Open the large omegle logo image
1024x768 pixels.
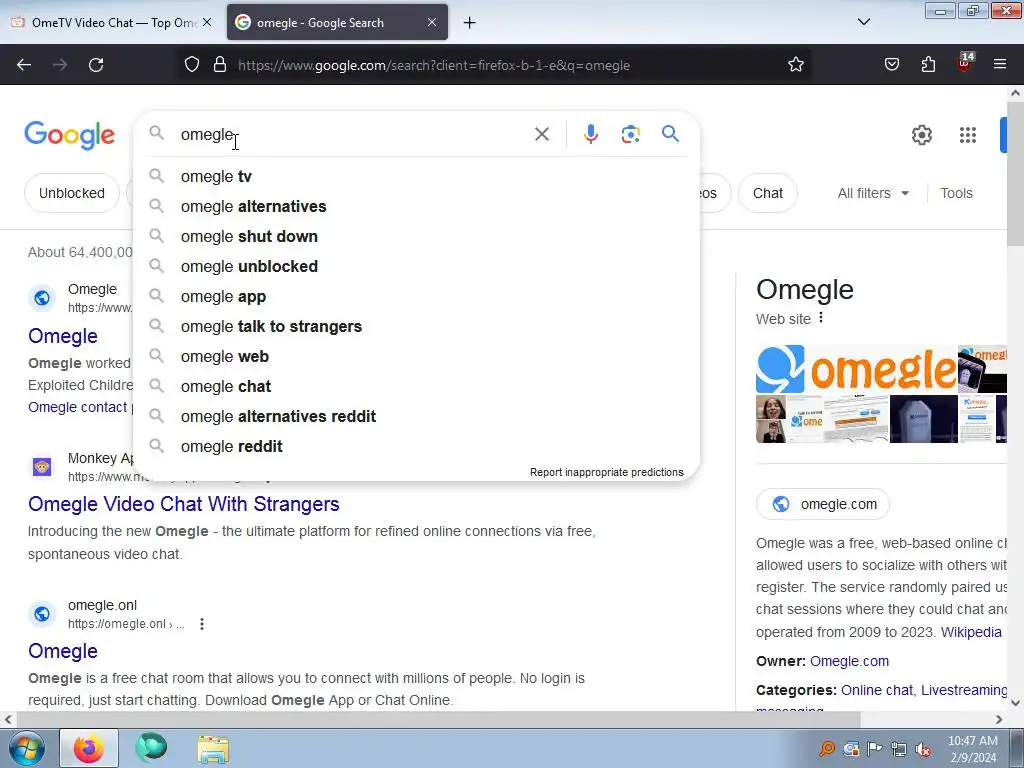(856, 369)
